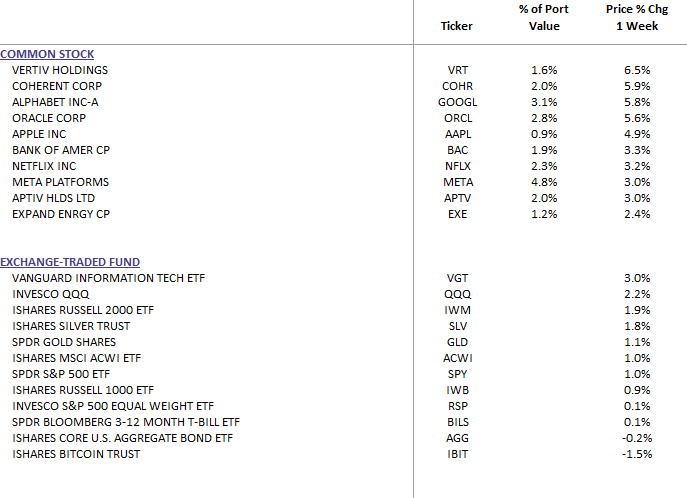The height and width of the screenshot is (498, 687).
Task: Open the COMMON STOCK section link
Action: [47, 54]
